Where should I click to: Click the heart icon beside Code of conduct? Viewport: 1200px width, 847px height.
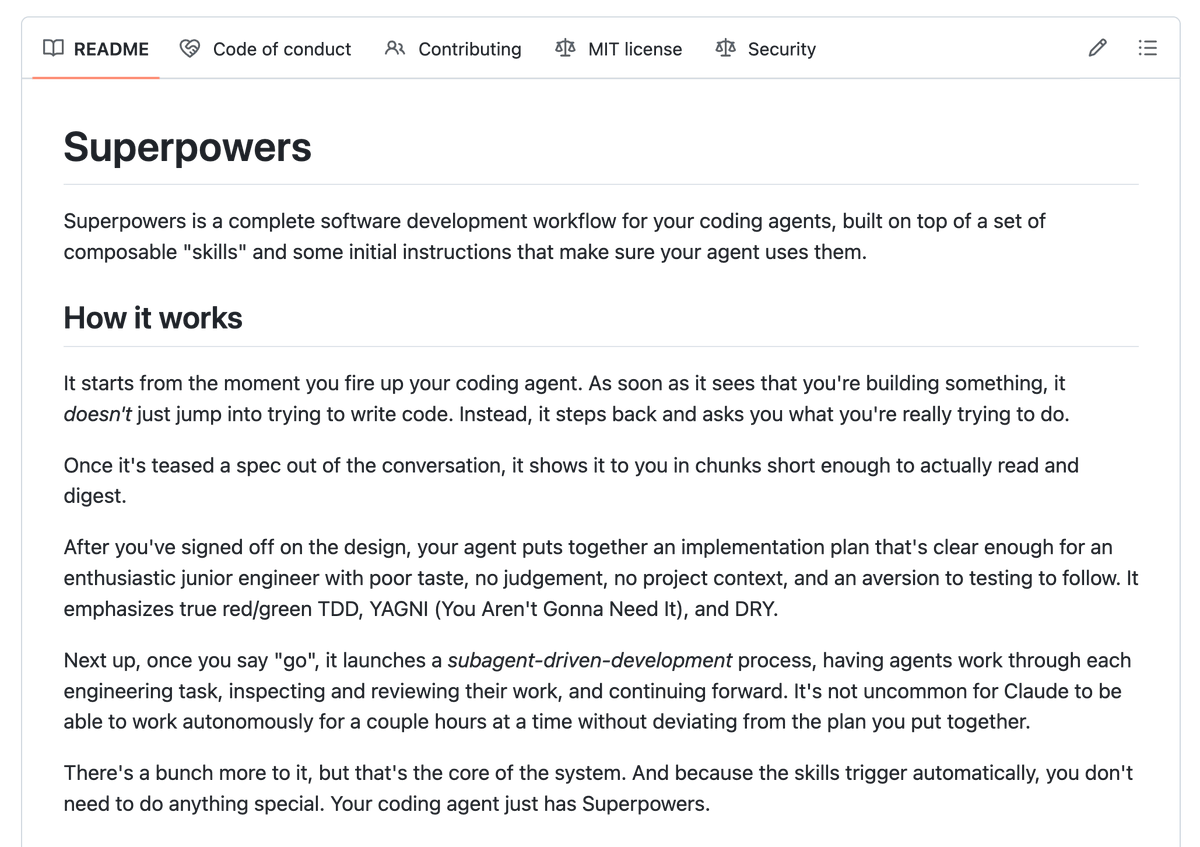point(190,48)
